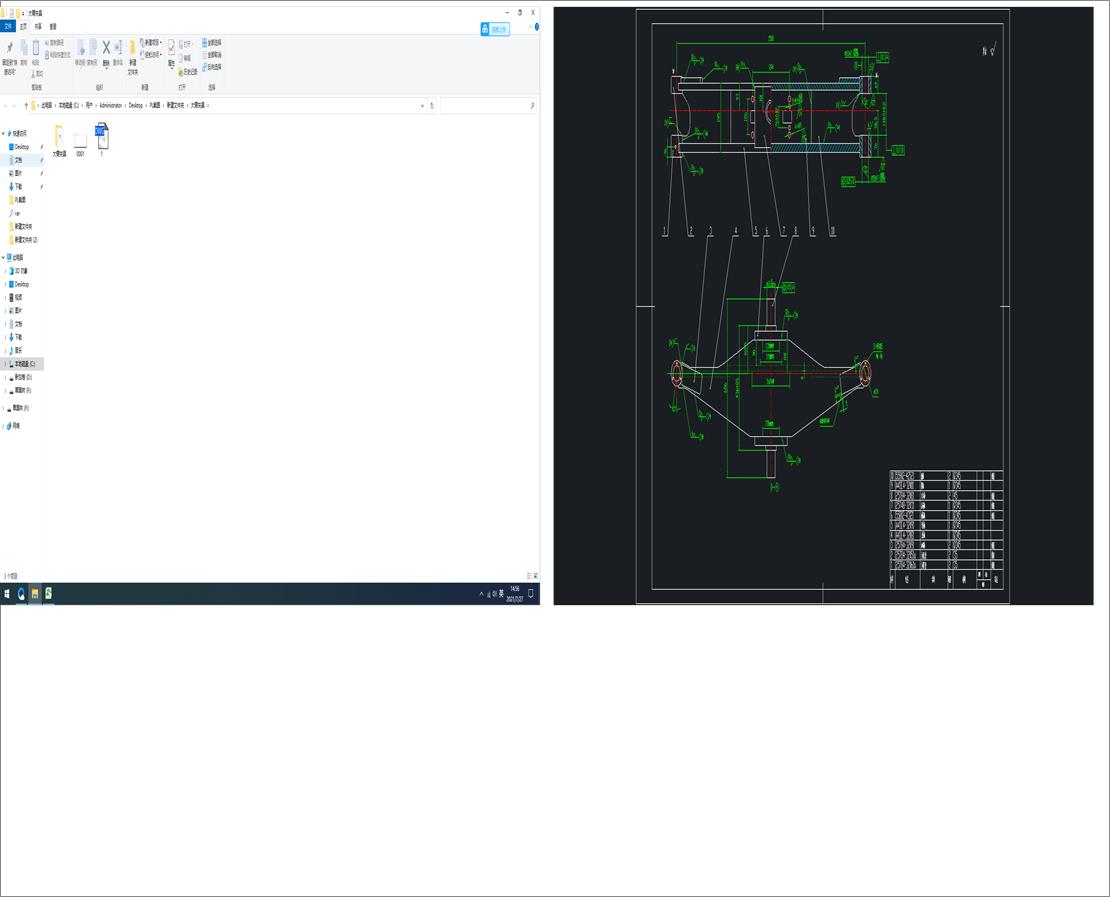This screenshot has width=1110, height=897.
Task: Switch to details view in status bar
Action: coord(530,576)
